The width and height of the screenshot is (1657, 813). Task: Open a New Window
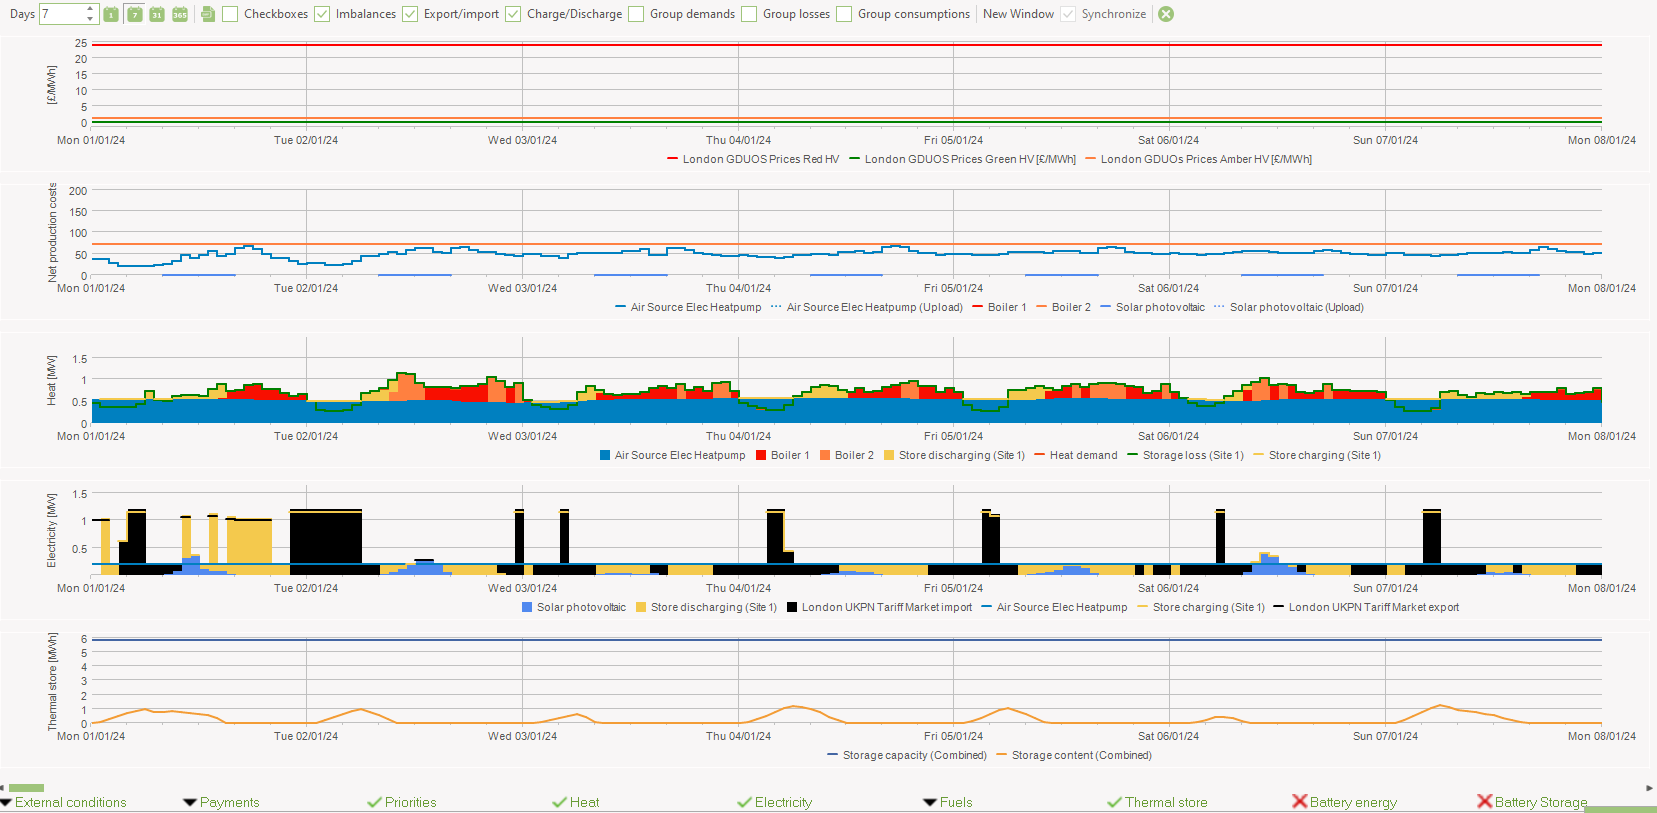click(1018, 14)
